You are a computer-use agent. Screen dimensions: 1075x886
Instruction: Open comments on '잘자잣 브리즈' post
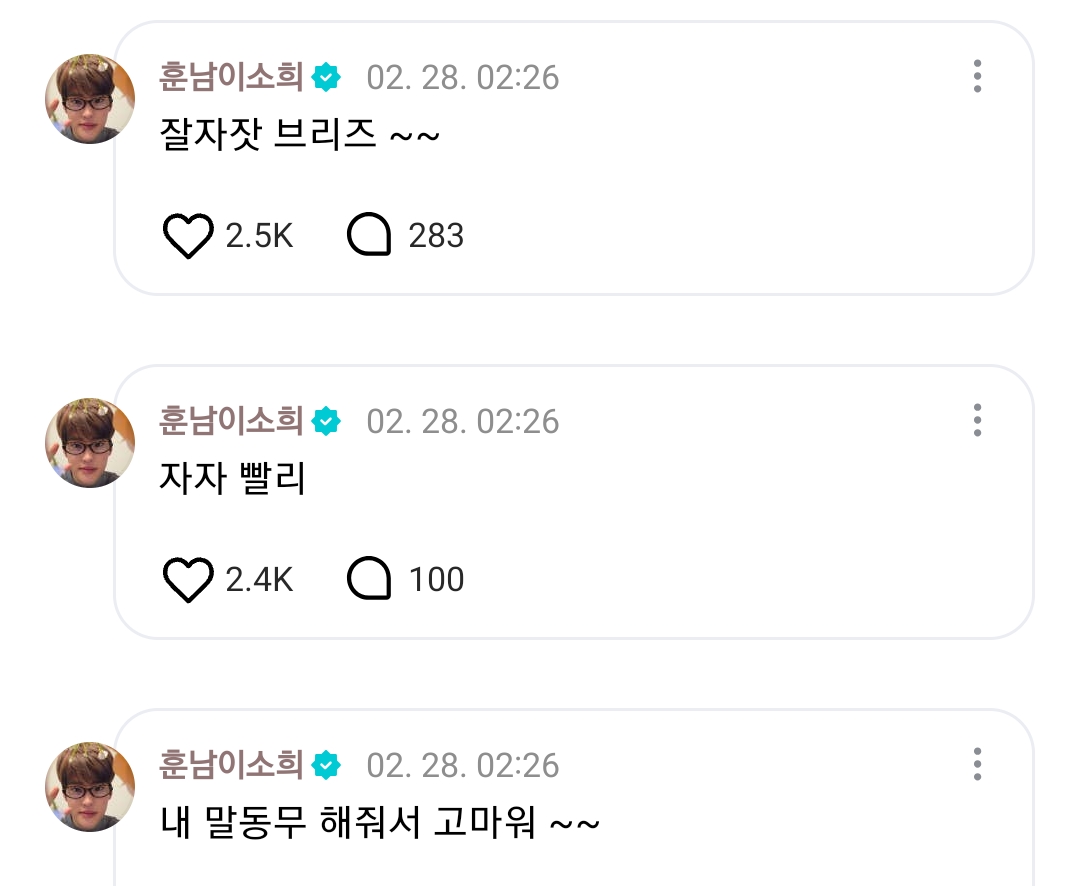(x=368, y=237)
